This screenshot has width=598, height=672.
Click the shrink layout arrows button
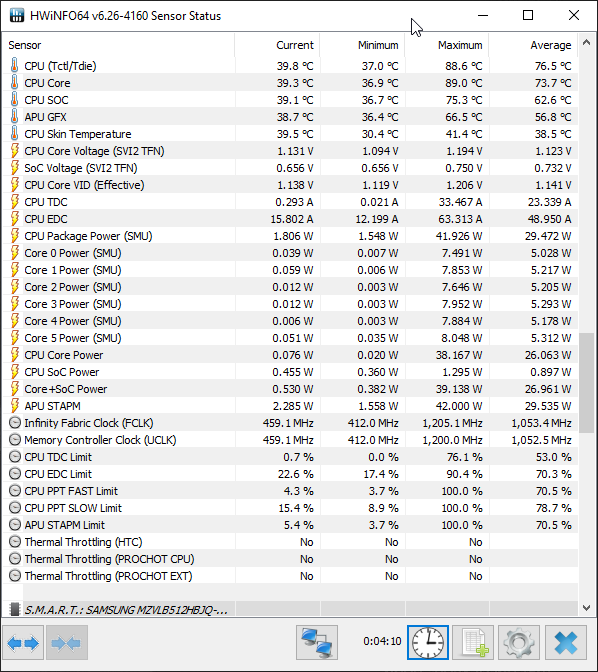click(x=67, y=642)
